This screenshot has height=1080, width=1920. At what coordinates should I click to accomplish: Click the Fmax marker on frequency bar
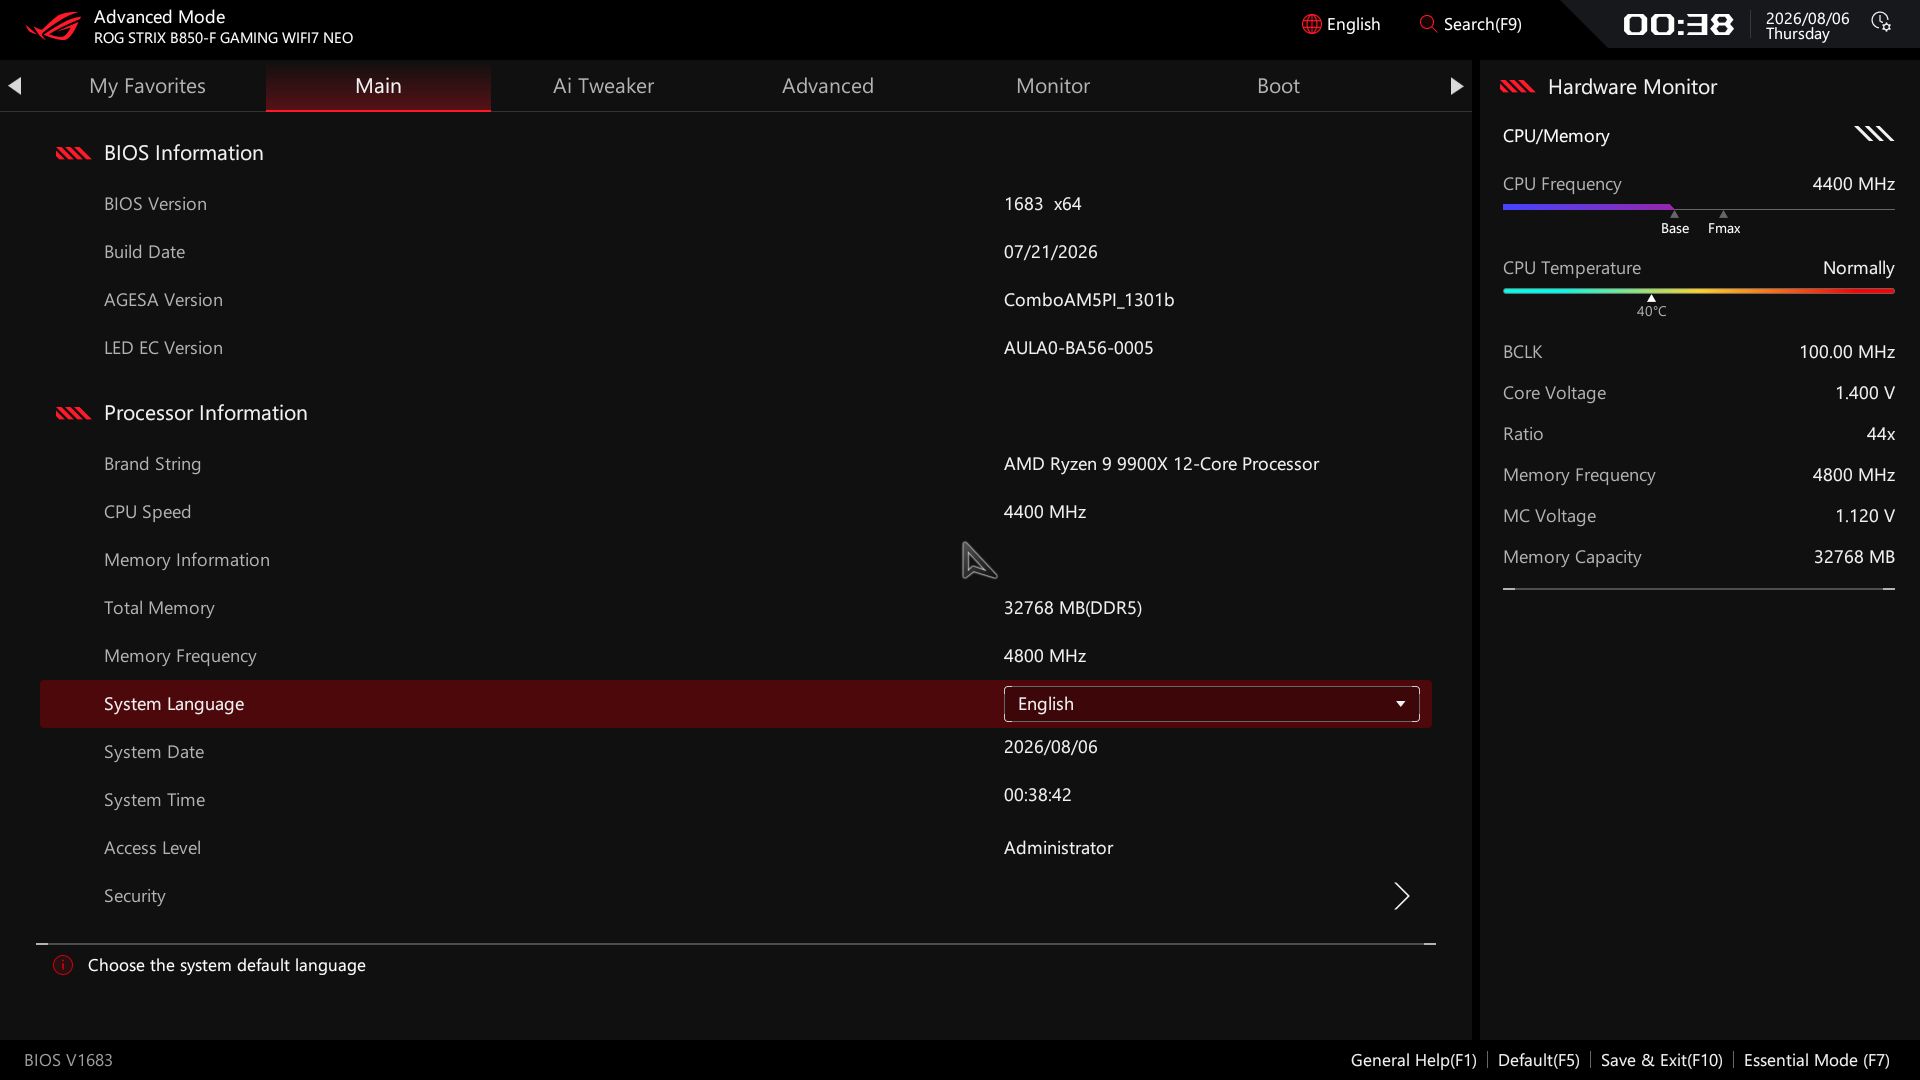1724,223
